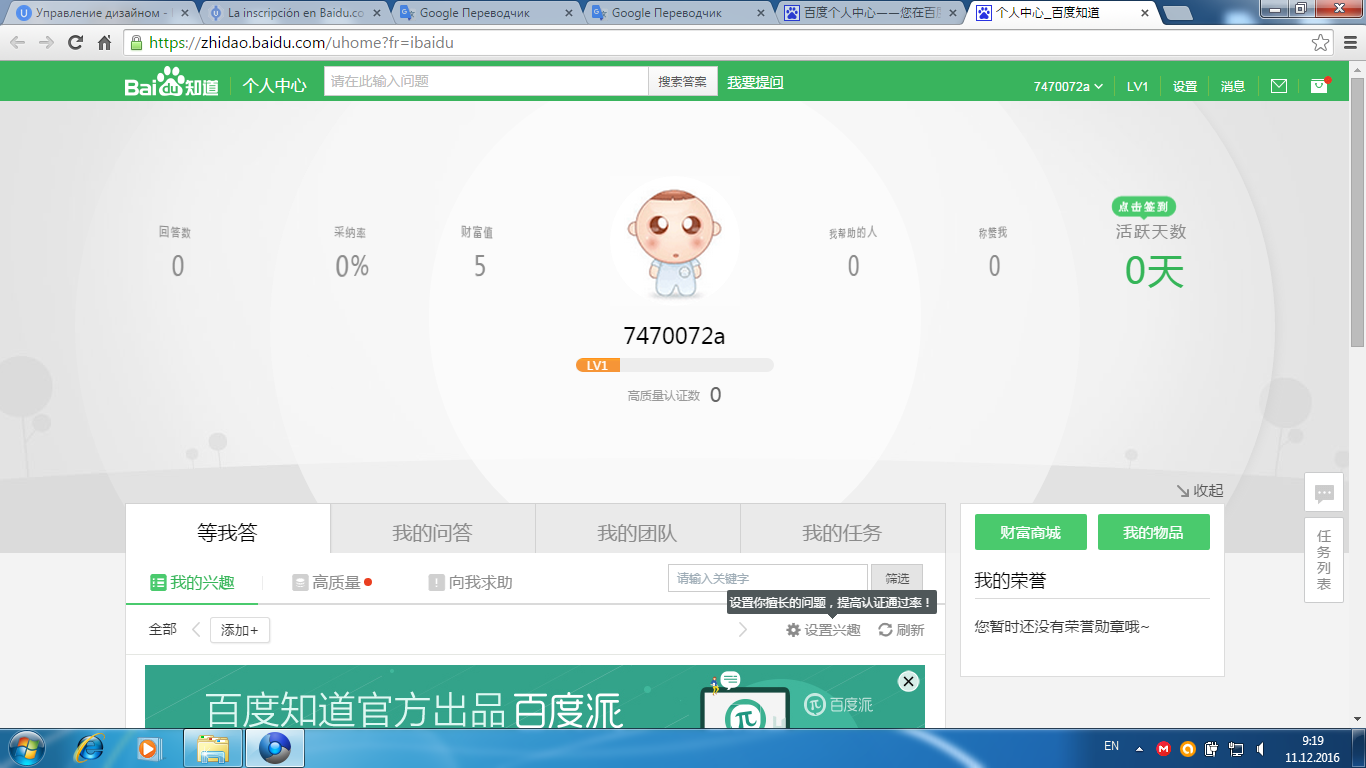Screen dimensions: 1366x768
Task: Click the 筛选 filter button
Action: pos(897,578)
